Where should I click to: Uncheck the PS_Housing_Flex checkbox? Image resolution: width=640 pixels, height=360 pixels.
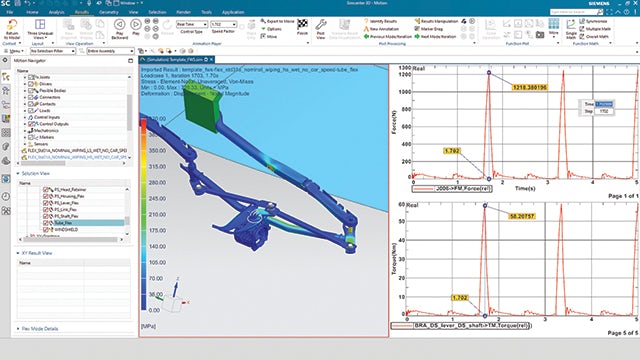pos(46,196)
